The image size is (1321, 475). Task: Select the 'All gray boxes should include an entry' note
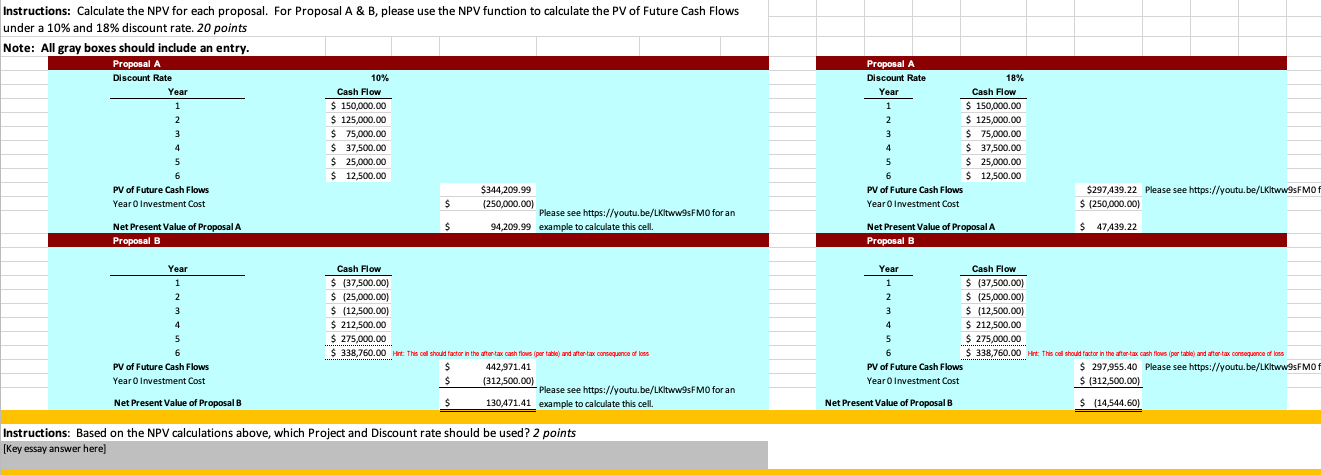[x=125, y=49]
